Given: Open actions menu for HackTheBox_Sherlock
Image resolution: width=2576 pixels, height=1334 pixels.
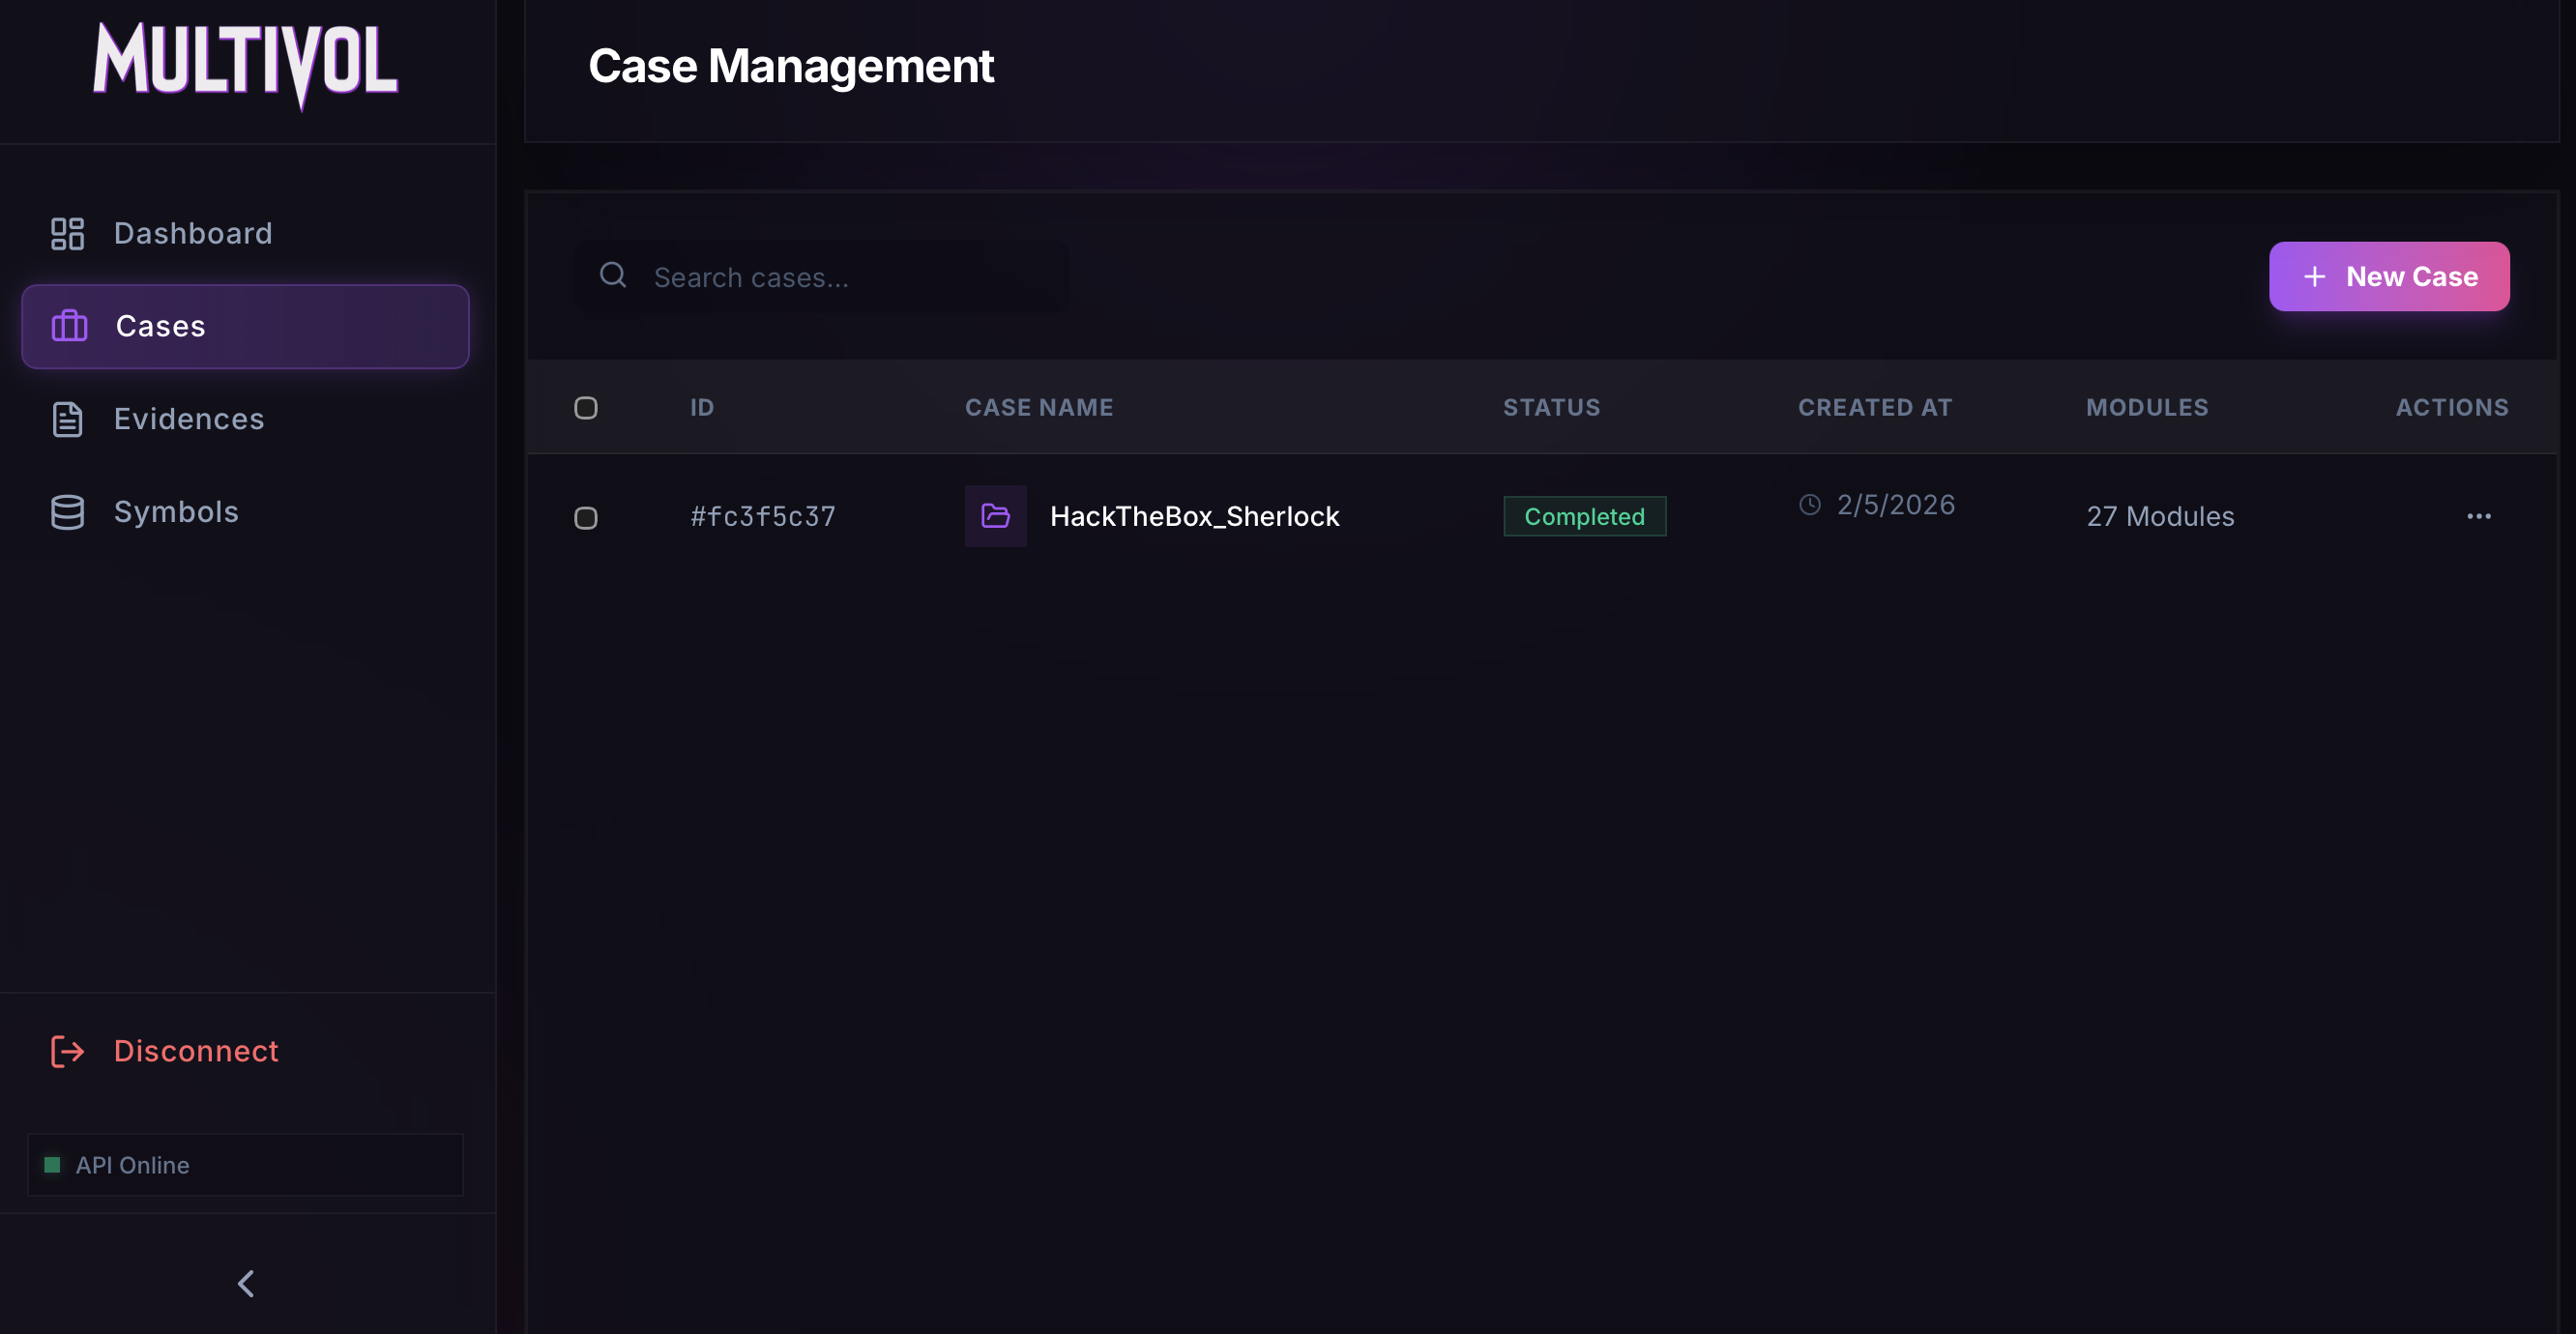Looking at the screenshot, I should [2478, 516].
